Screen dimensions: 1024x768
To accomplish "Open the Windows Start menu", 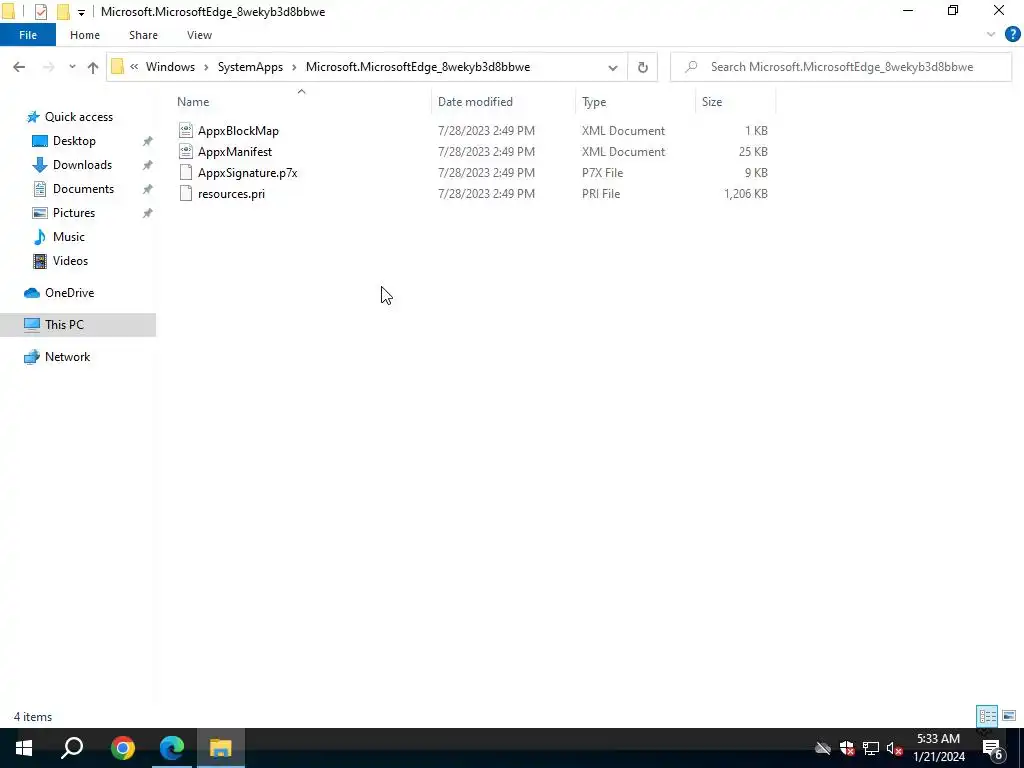I will point(24,748).
